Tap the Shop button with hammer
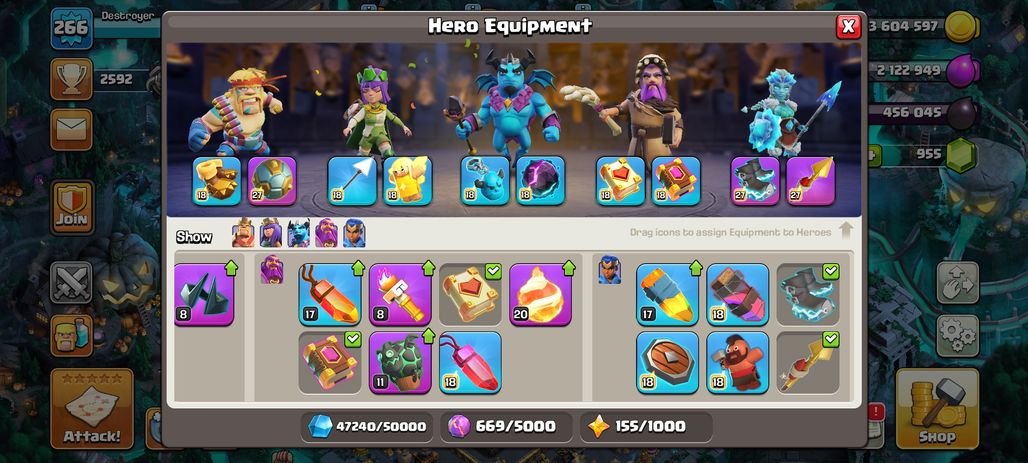 click(x=937, y=408)
